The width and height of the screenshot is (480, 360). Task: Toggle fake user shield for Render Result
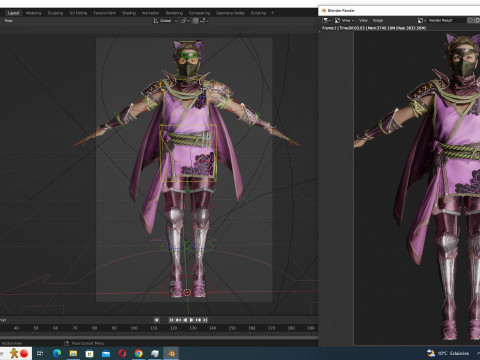coord(469,21)
